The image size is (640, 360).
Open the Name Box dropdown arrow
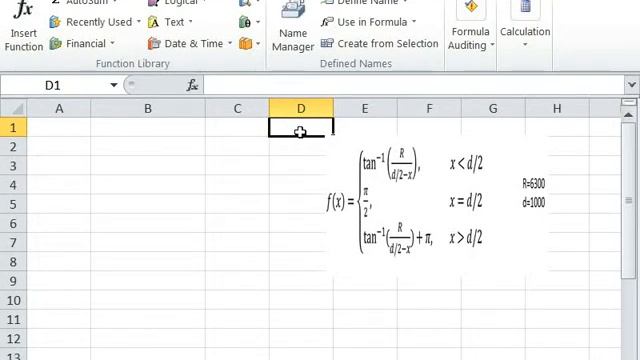(x=113, y=85)
